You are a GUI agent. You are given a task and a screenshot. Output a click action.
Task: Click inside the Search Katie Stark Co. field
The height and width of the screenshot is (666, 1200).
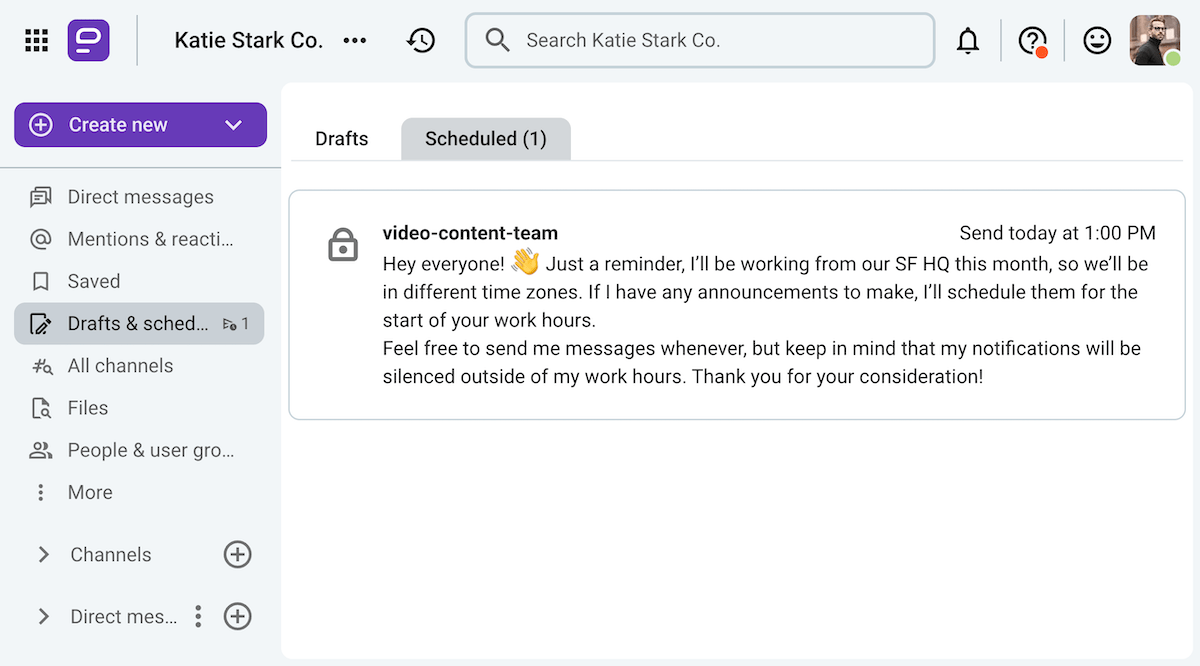[700, 40]
